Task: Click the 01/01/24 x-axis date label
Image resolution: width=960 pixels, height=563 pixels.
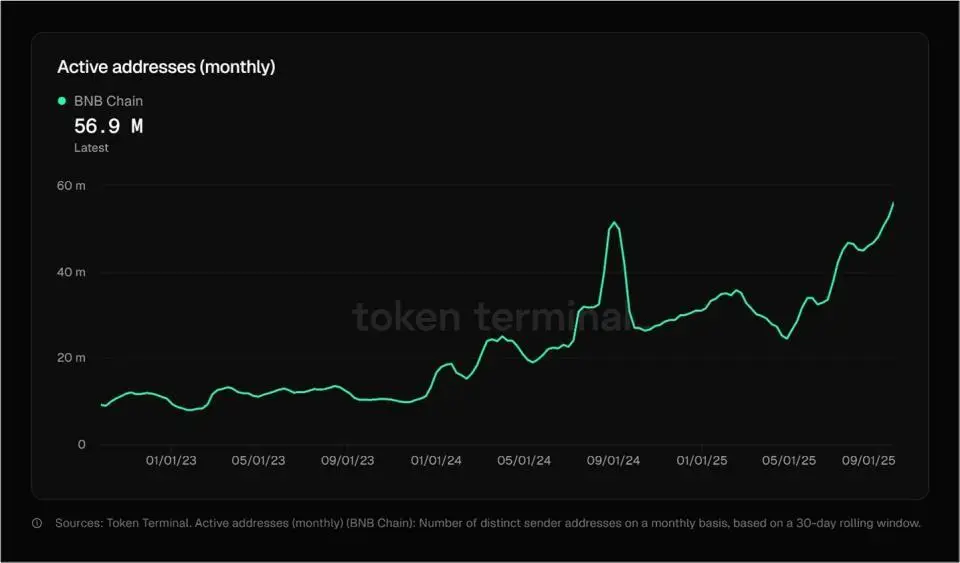Action: (x=435, y=461)
